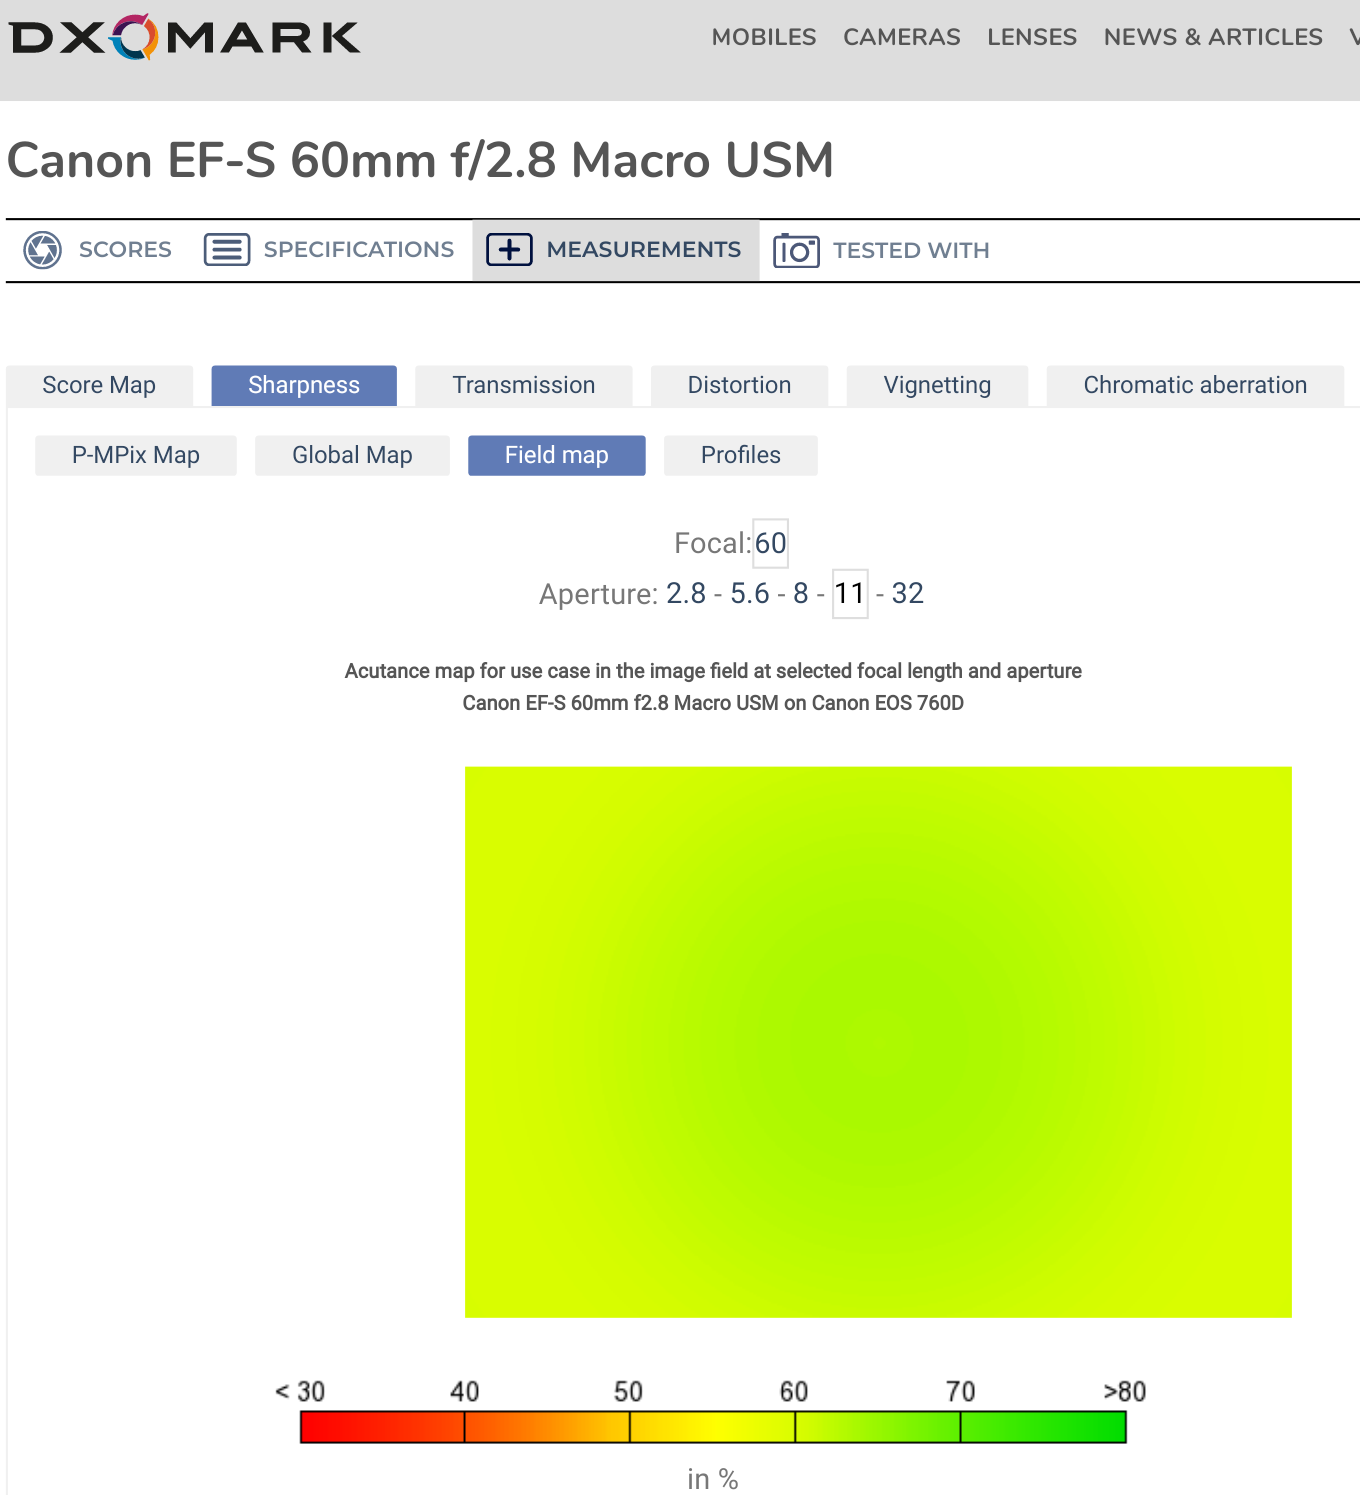Click the yellow section of the legend bar
1360x1495 pixels.
pos(713,1427)
